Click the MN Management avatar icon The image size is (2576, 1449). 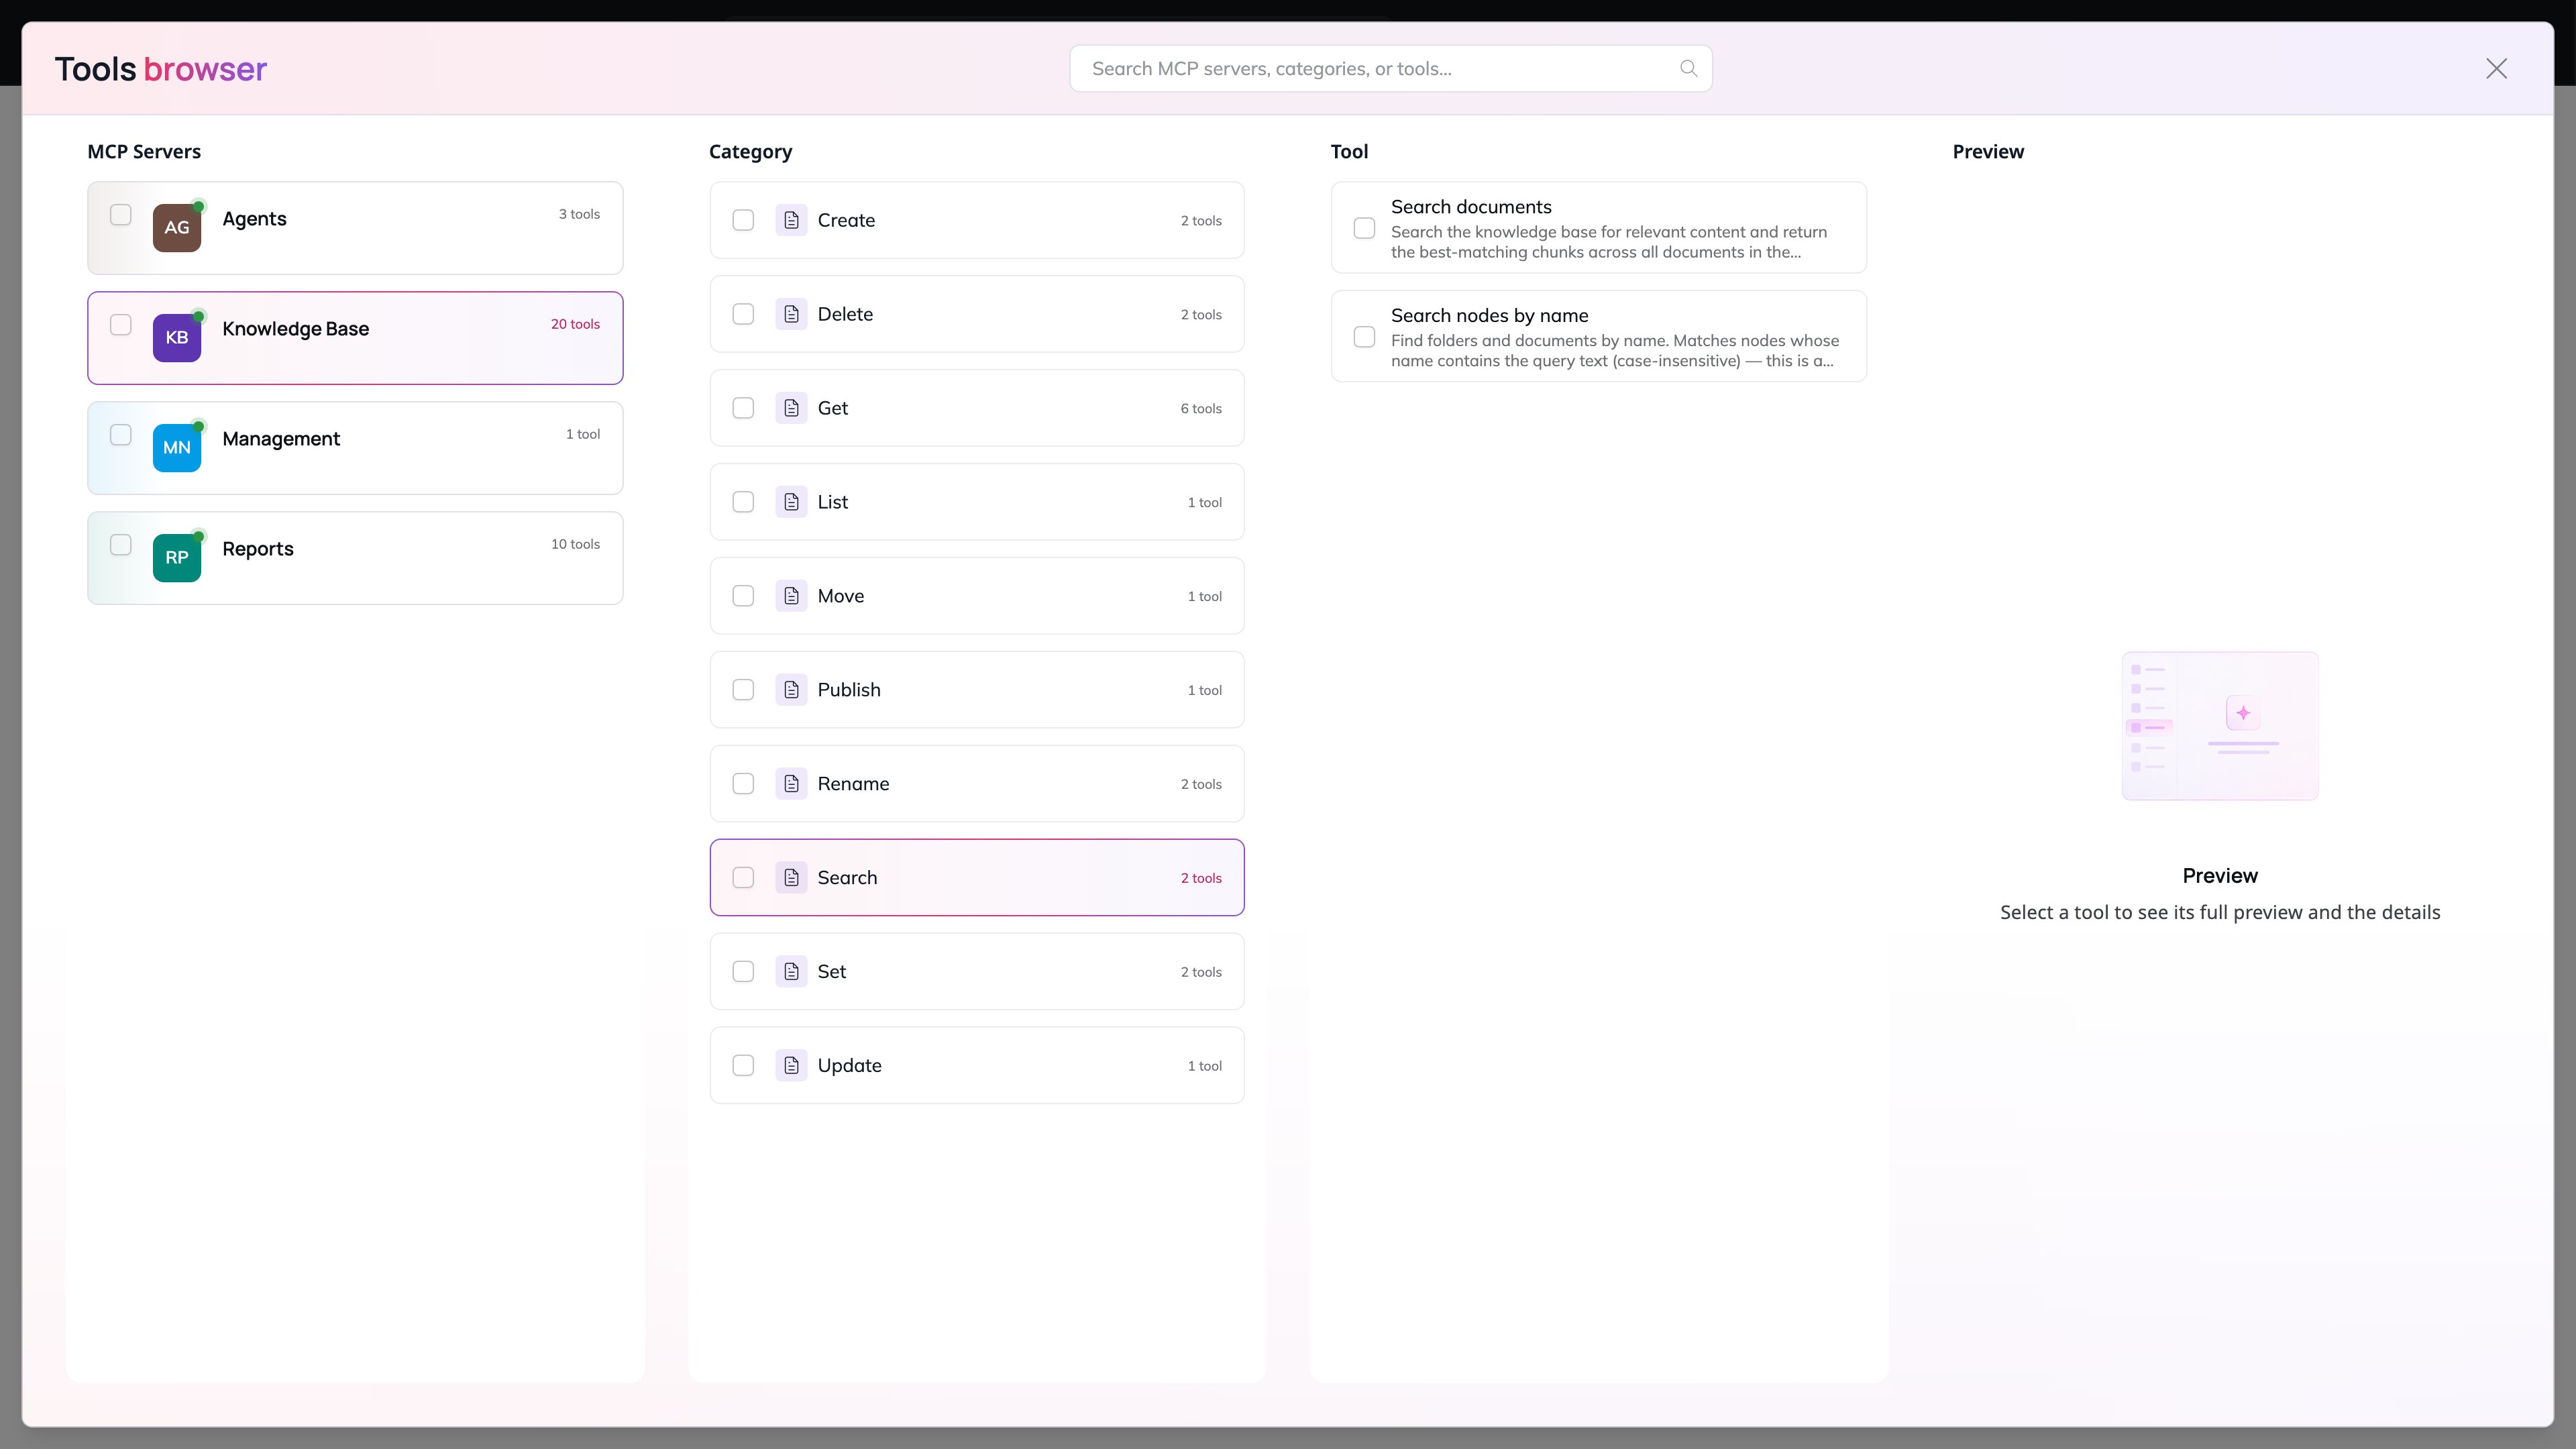pyautogui.click(x=177, y=448)
